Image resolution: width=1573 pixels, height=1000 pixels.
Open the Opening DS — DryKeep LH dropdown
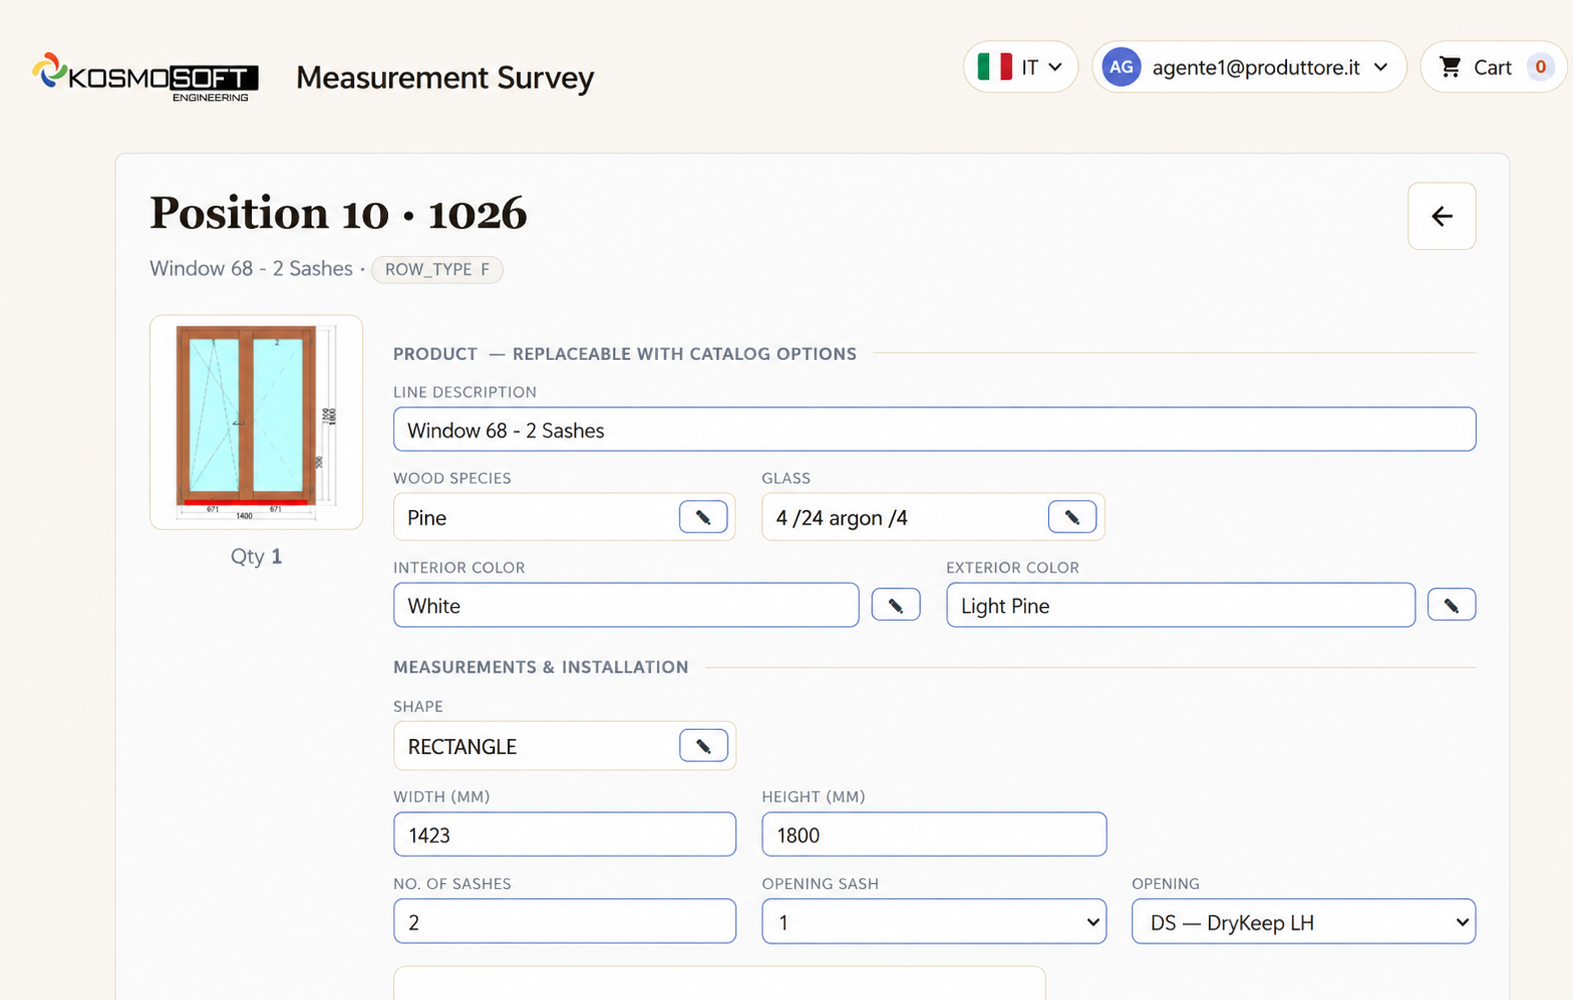tap(1303, 922)
